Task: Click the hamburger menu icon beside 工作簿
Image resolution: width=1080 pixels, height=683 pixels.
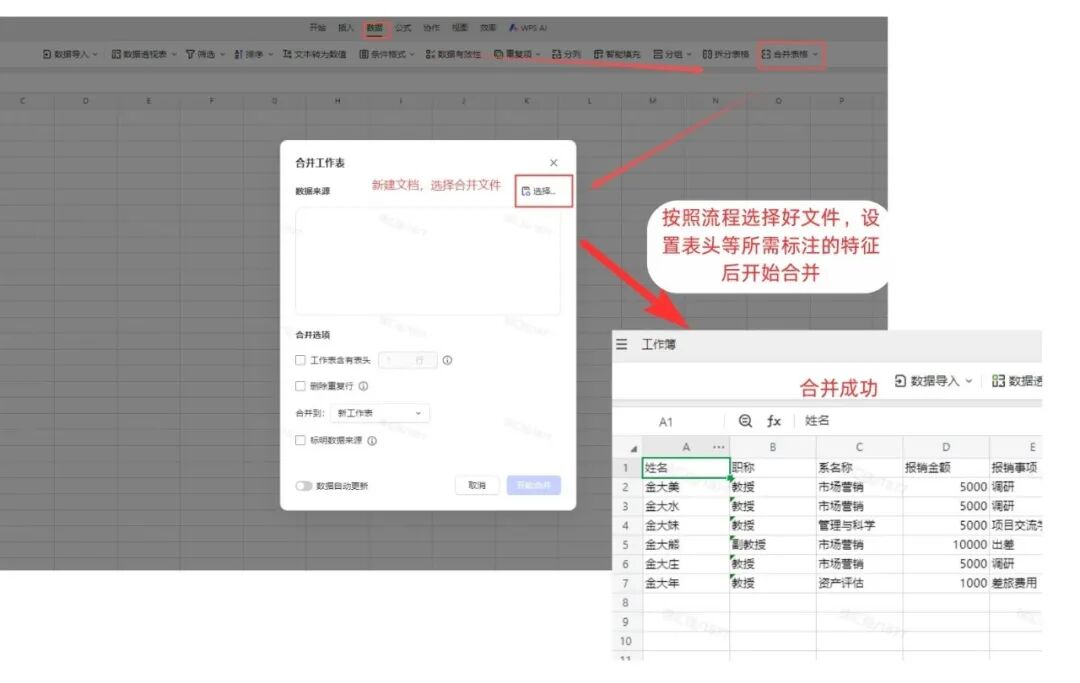Action: click(x=621, y=344)
